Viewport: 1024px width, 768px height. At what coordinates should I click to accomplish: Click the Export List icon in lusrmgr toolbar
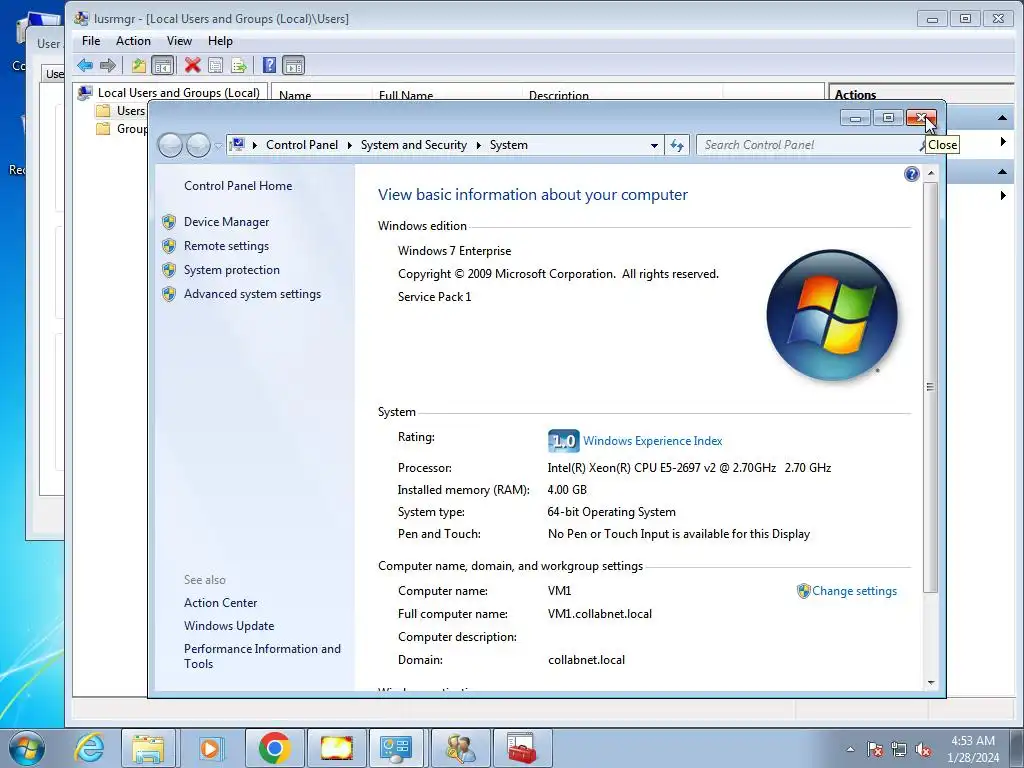238,65
